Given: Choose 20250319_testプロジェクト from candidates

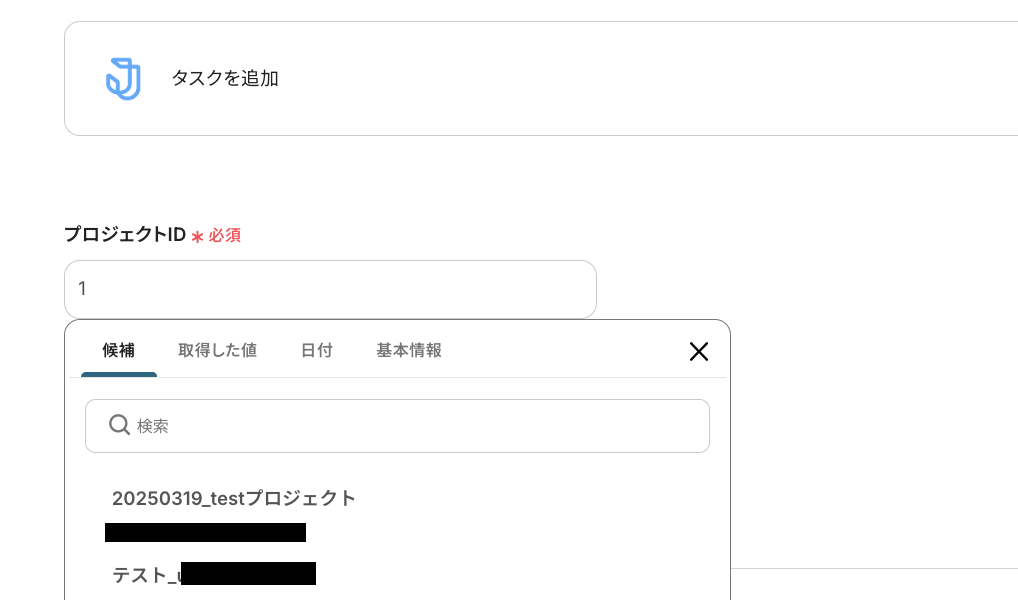Looking at the screenshot, I should coord(234,498).
